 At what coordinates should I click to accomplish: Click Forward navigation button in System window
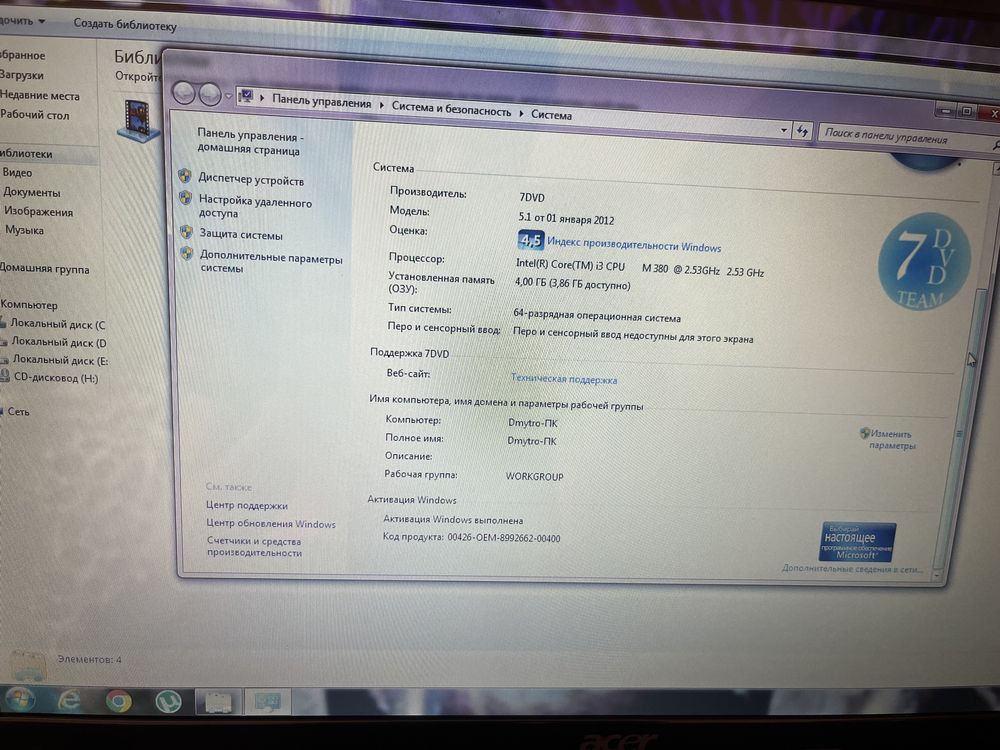(x=210, y=95)
